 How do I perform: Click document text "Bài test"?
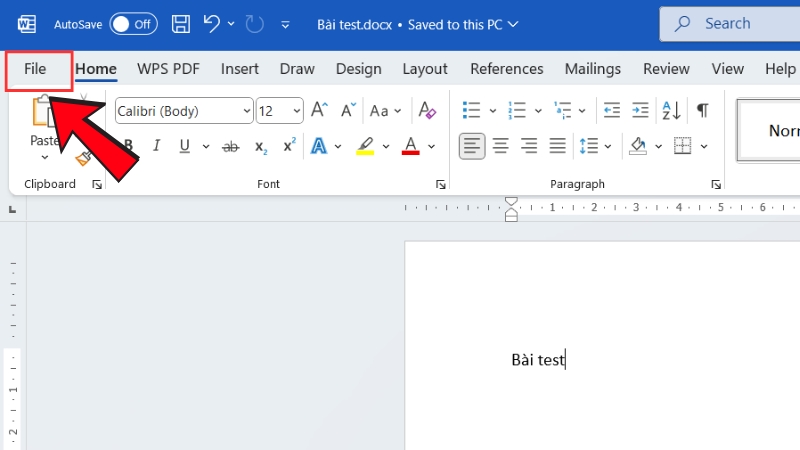coord(538,360)
